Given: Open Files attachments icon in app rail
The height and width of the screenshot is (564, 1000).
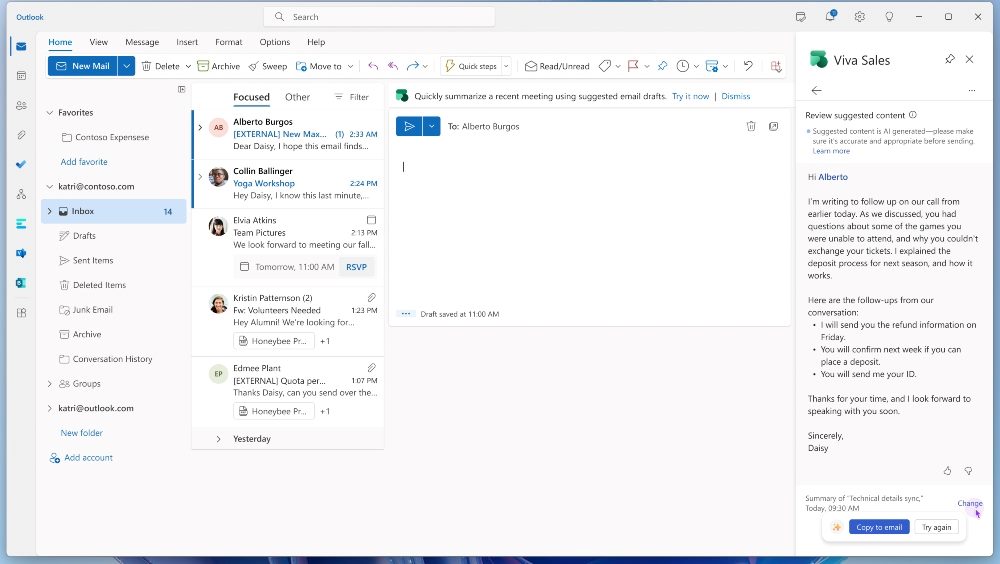Looking at the screenshot, I should (21, 135).
